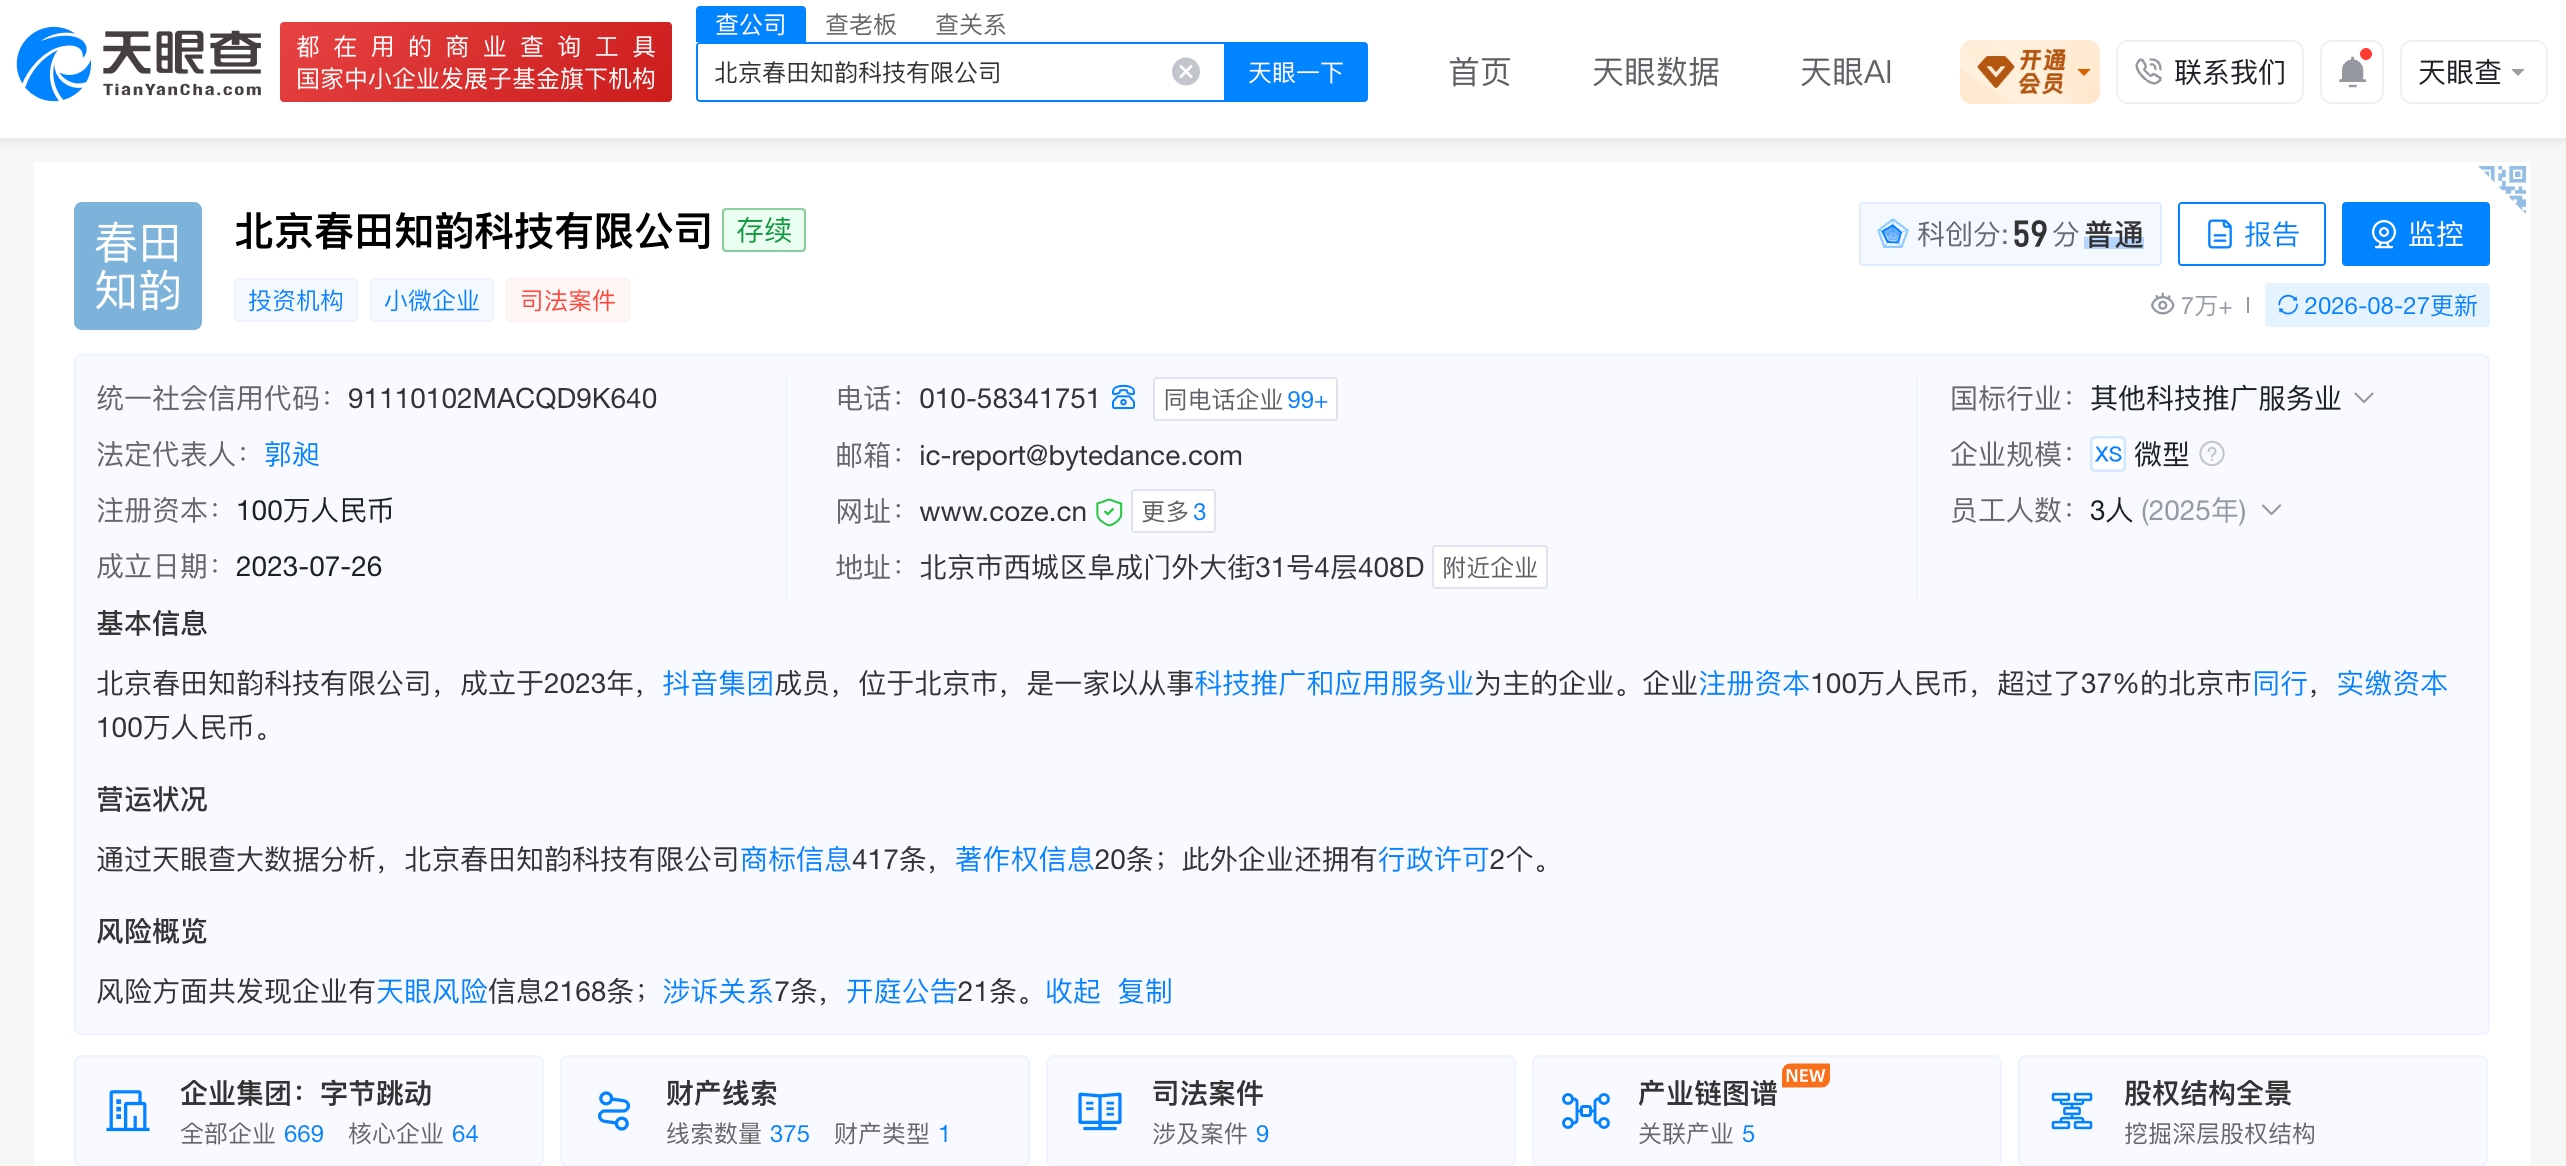Expand the 国标行业 chevron

(2364, 398)
